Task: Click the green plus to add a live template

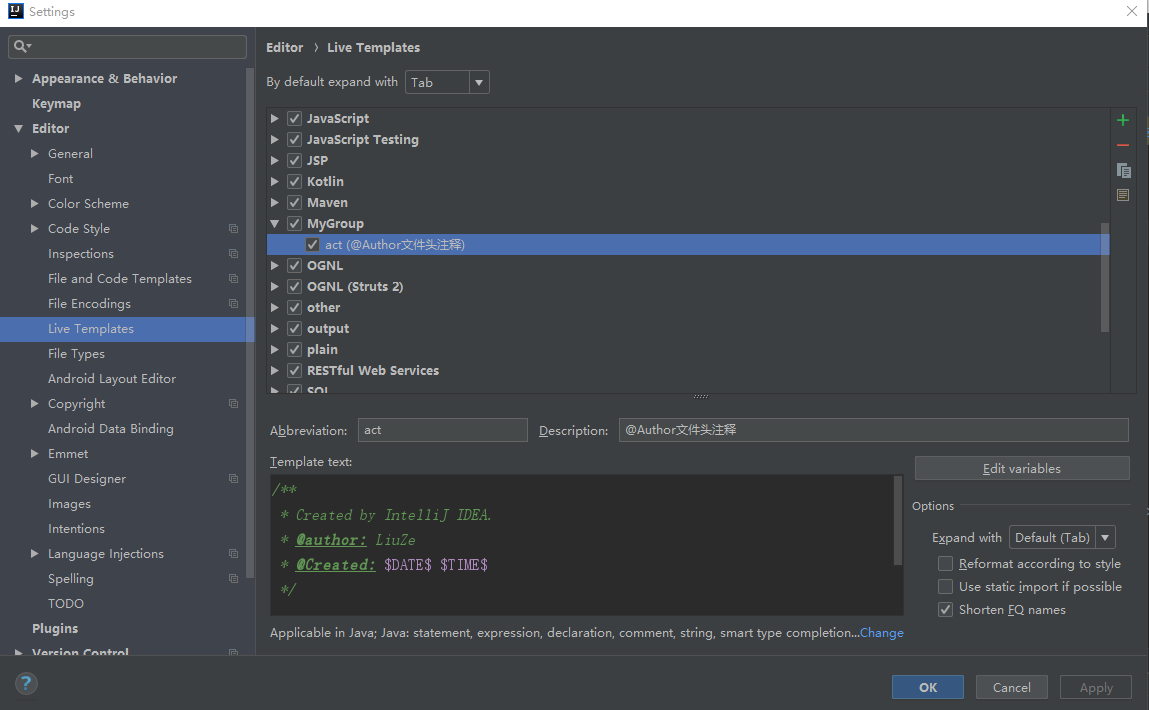Action: coord(1122,119)
